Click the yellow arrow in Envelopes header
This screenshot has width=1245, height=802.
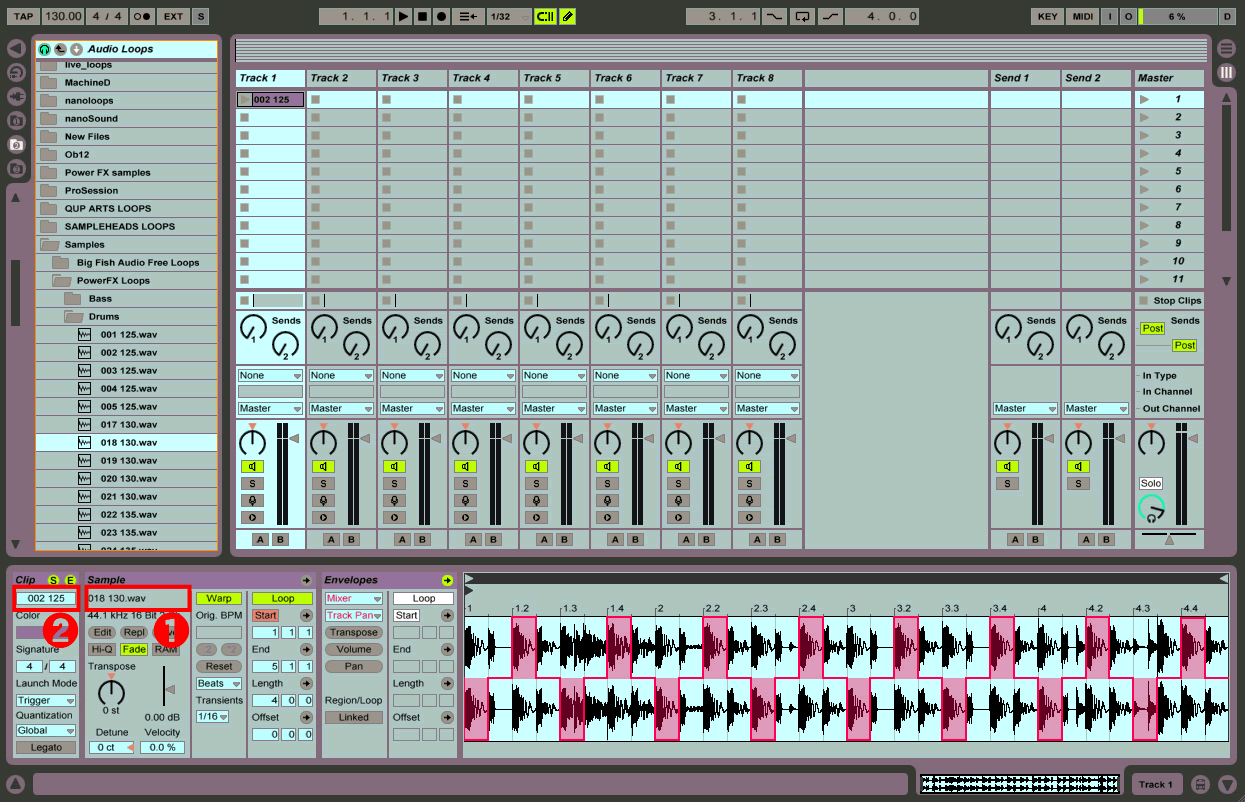[x=447, y=580]
